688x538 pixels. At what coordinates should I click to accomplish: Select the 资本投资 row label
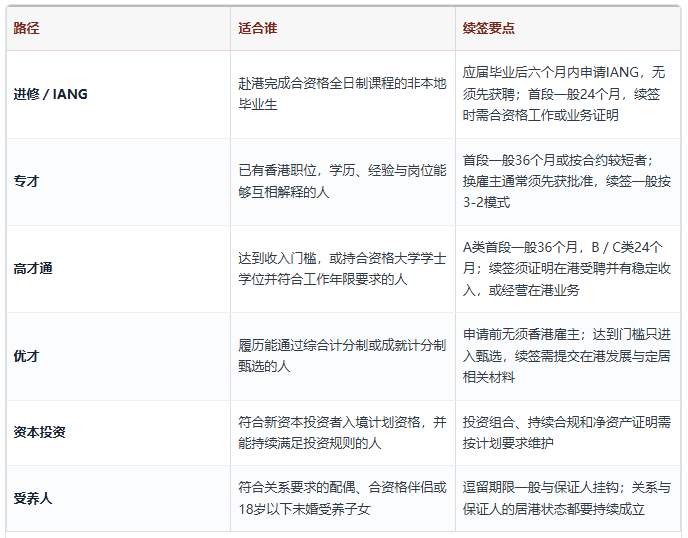click(39, 432)
